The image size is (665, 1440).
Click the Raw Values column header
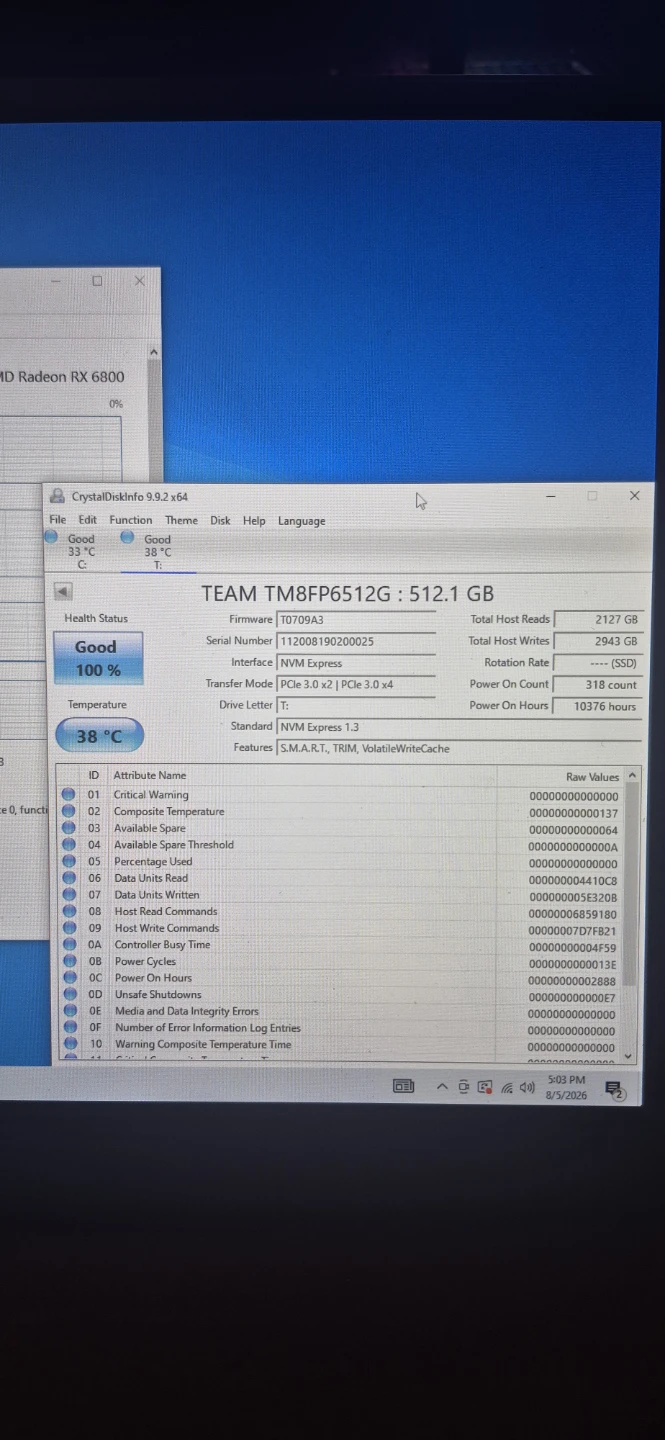point(592,777)
